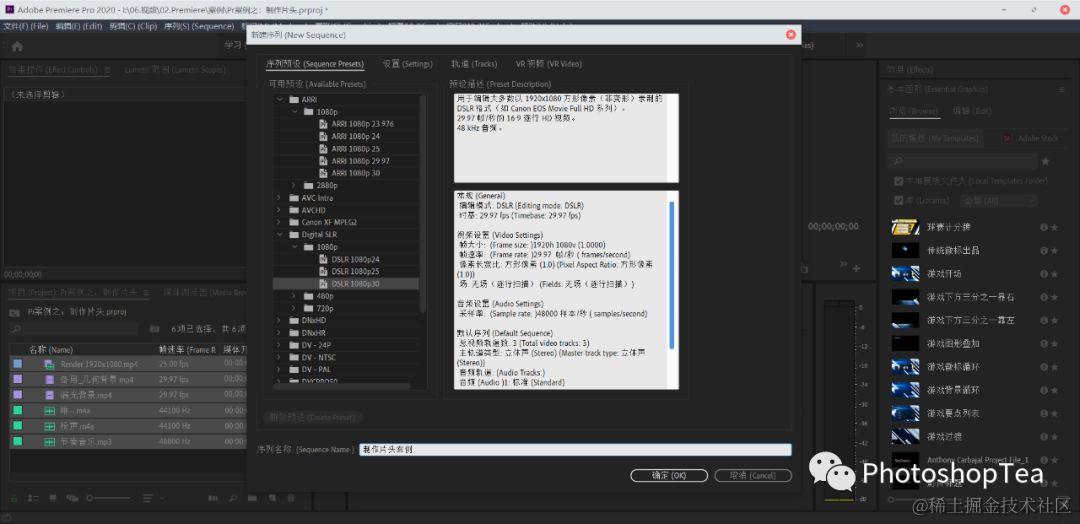Switch to the Browse tab in Essential Graphics
This screenshot has width=1080, height=524.
[x=913, y=111]
